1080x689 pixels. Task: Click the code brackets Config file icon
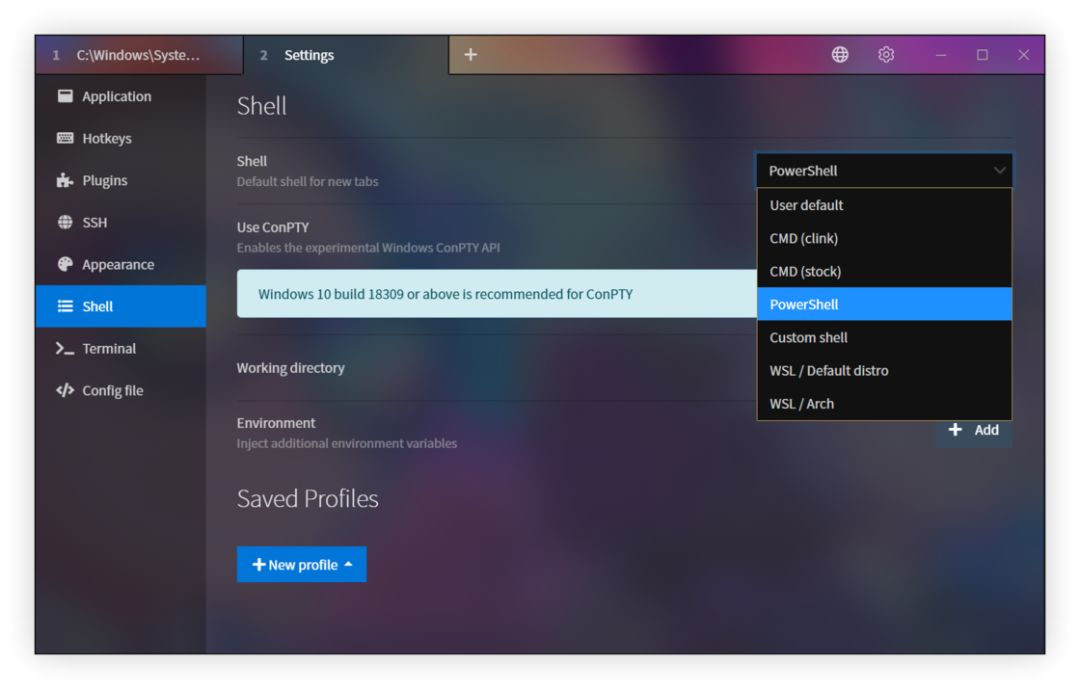coord(65,391)
